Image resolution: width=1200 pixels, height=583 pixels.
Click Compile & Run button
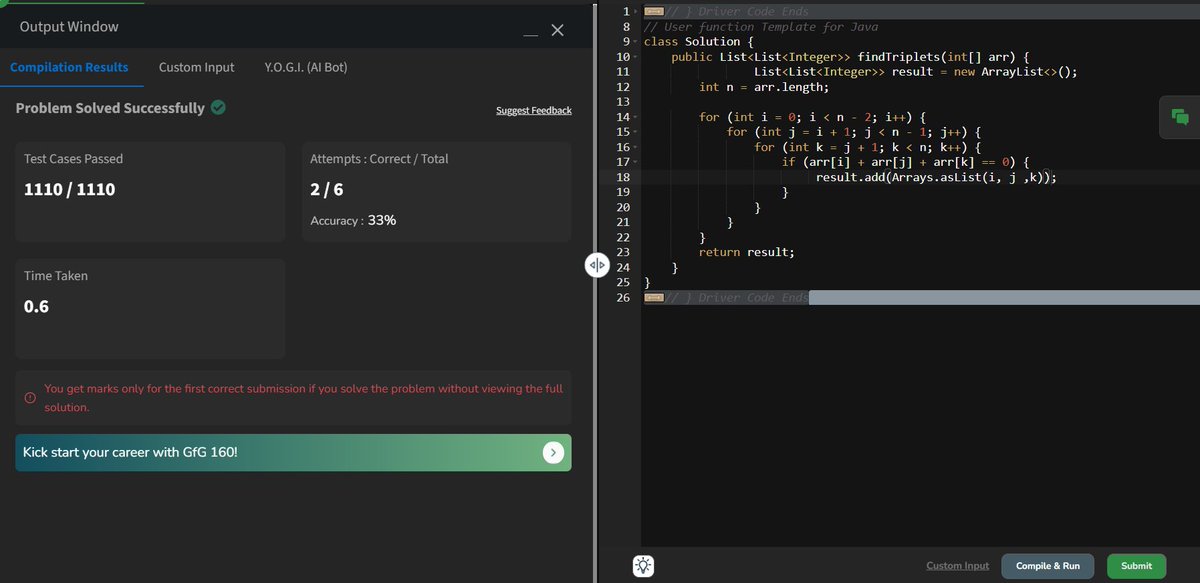click(1048, 565)
